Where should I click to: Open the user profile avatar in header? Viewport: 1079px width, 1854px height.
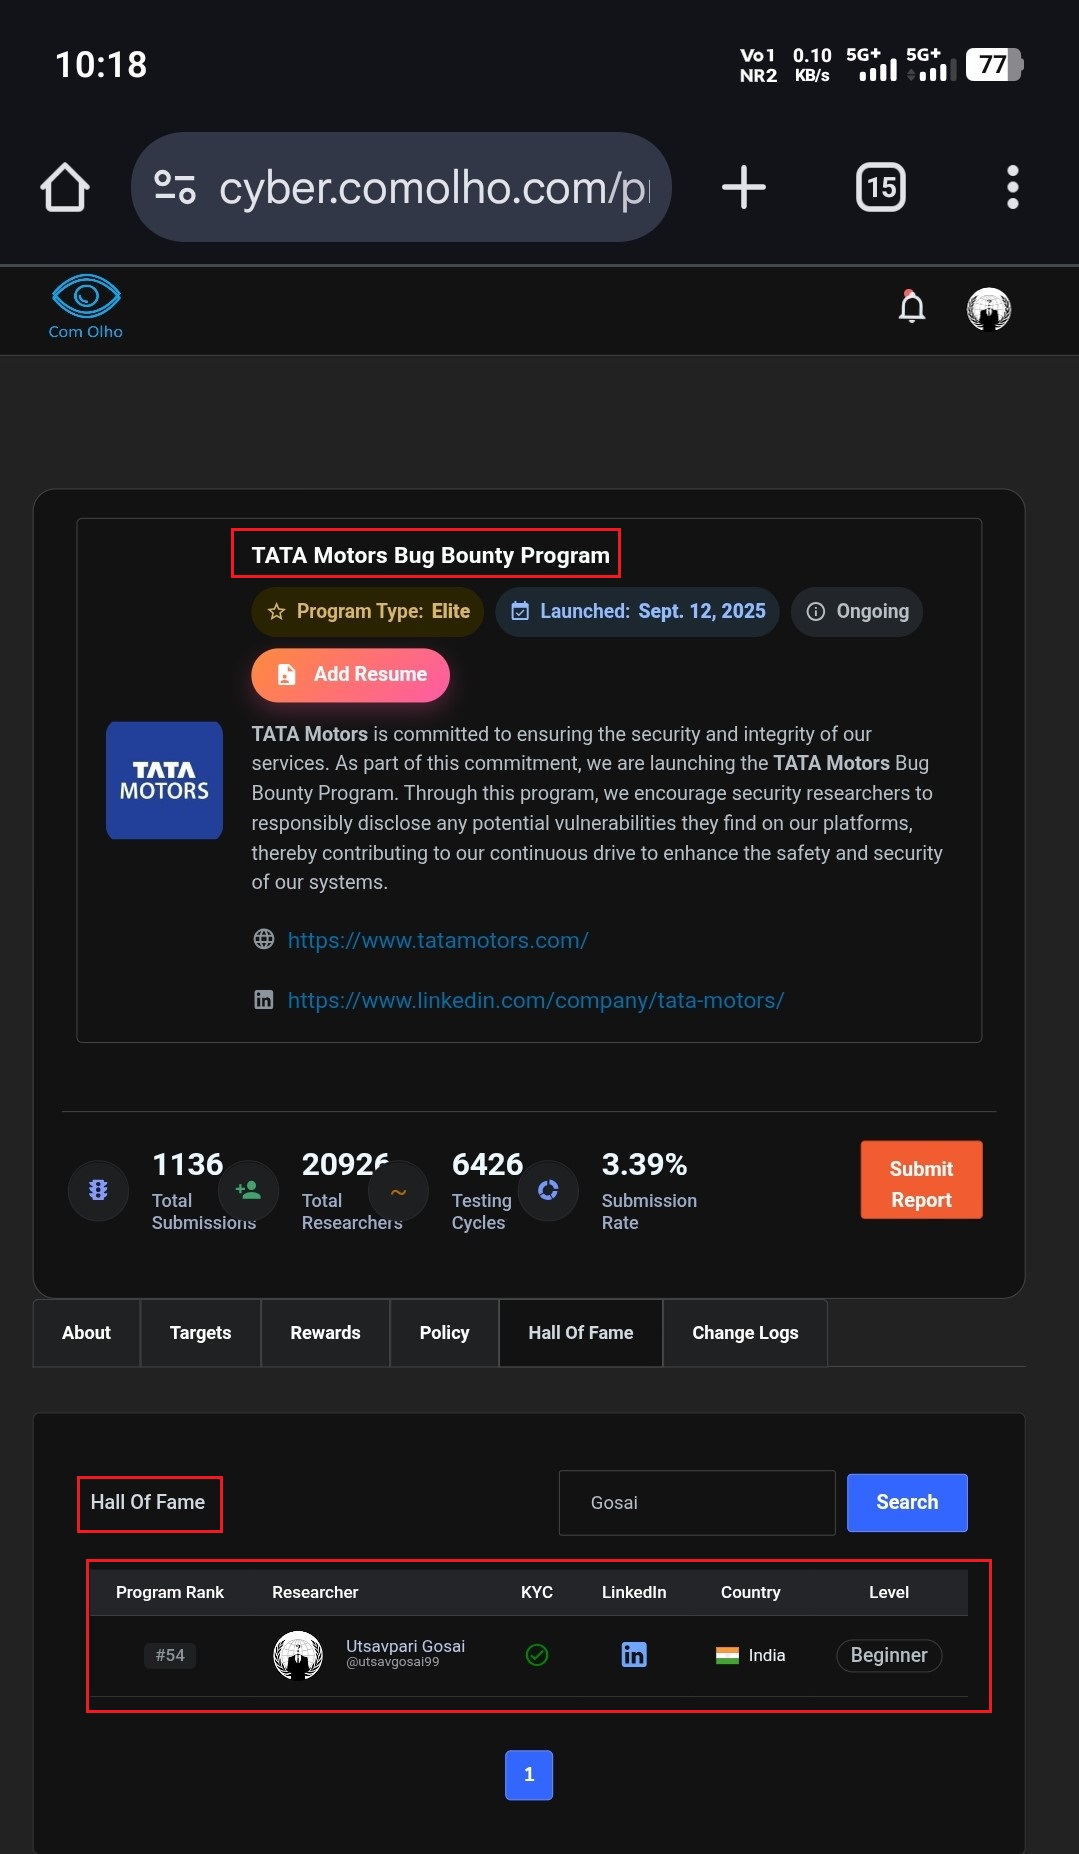click(988, 309)
